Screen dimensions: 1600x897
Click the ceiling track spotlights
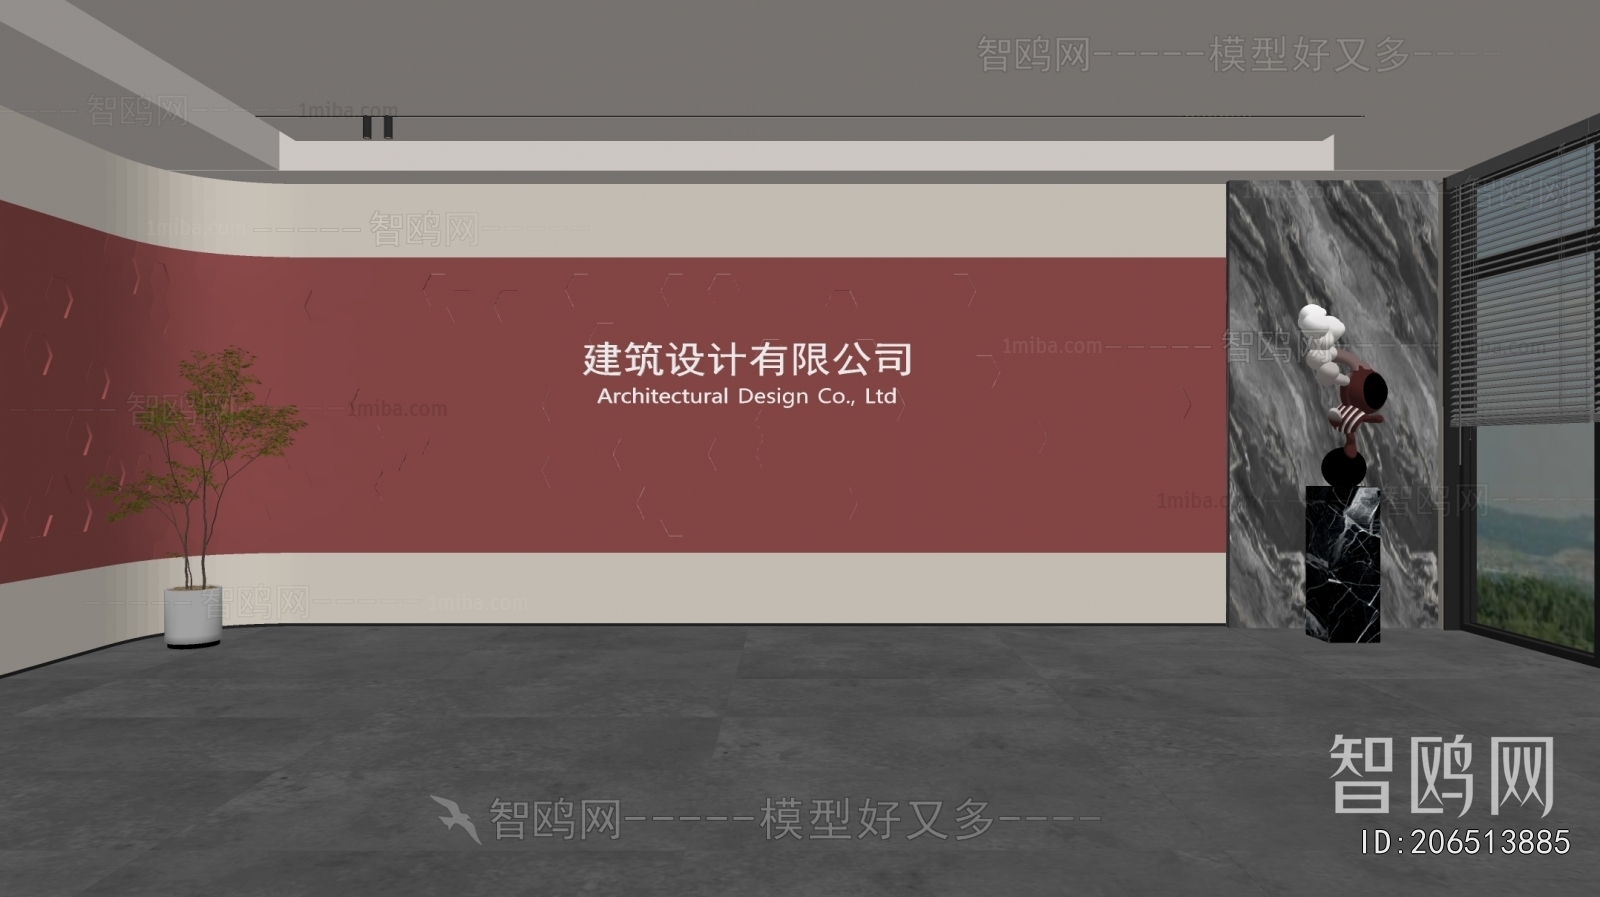tap(377, 127)
